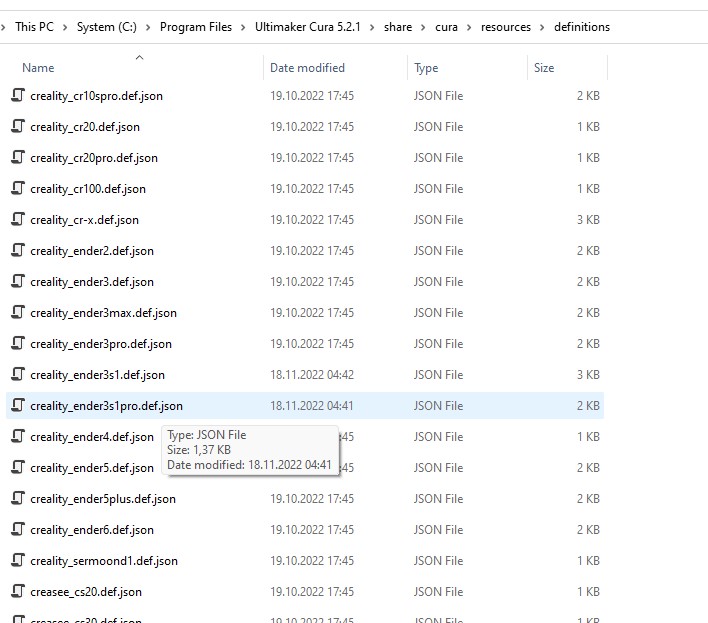Navigate to the share folder breadcrumb
708x623 pixels.
coord(398,27)
